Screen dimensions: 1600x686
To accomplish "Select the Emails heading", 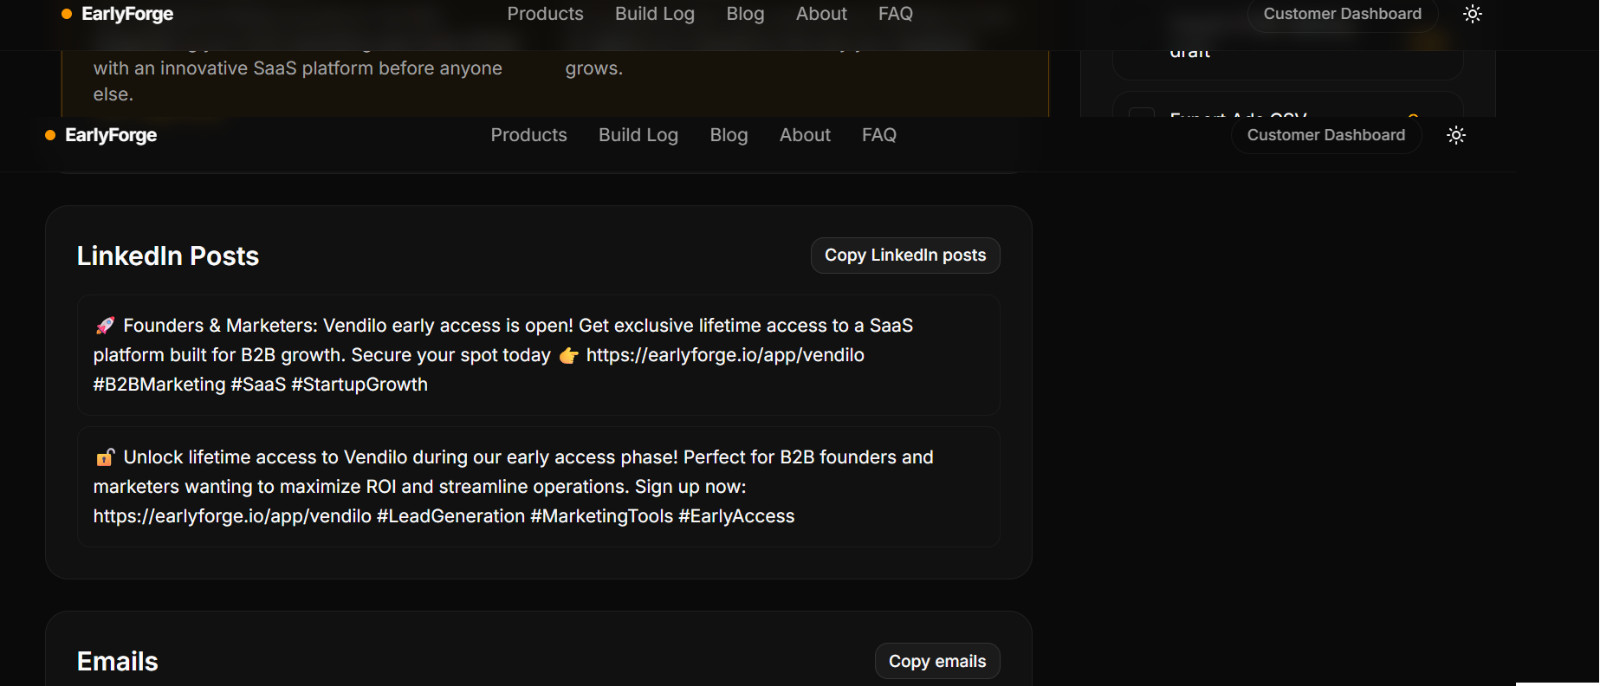I will click(117, 662).
